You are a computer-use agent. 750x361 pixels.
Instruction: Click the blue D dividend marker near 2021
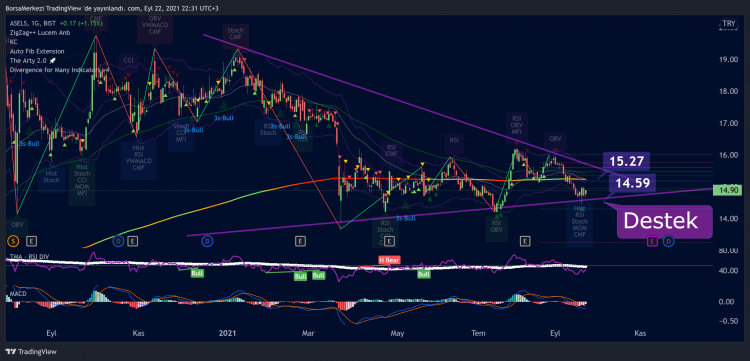coord(207,241)
